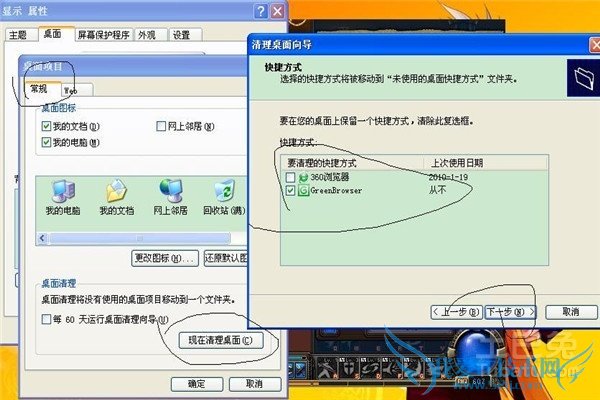Click the icon list left scroll arrow
This screenshot has height=400, width=600.
tap(42, 238)
